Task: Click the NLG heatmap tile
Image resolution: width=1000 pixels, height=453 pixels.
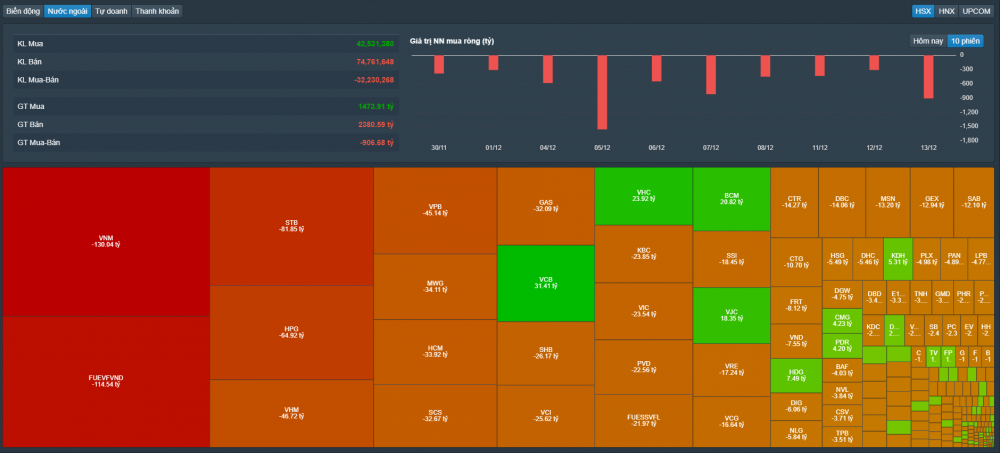Action: [x=796, y=434]
